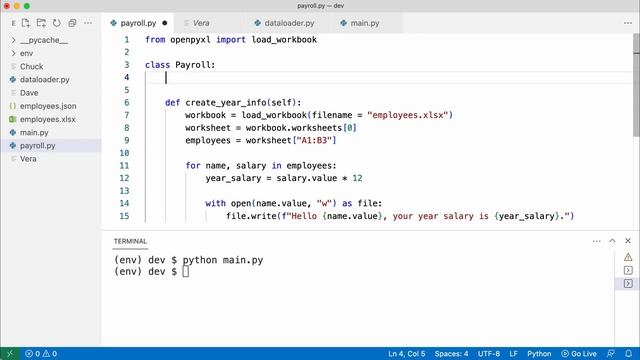The height and width of the screenshot is (360, 640).
Task: Switch to the payroll.py editor tab
Action: coord(138,23)
